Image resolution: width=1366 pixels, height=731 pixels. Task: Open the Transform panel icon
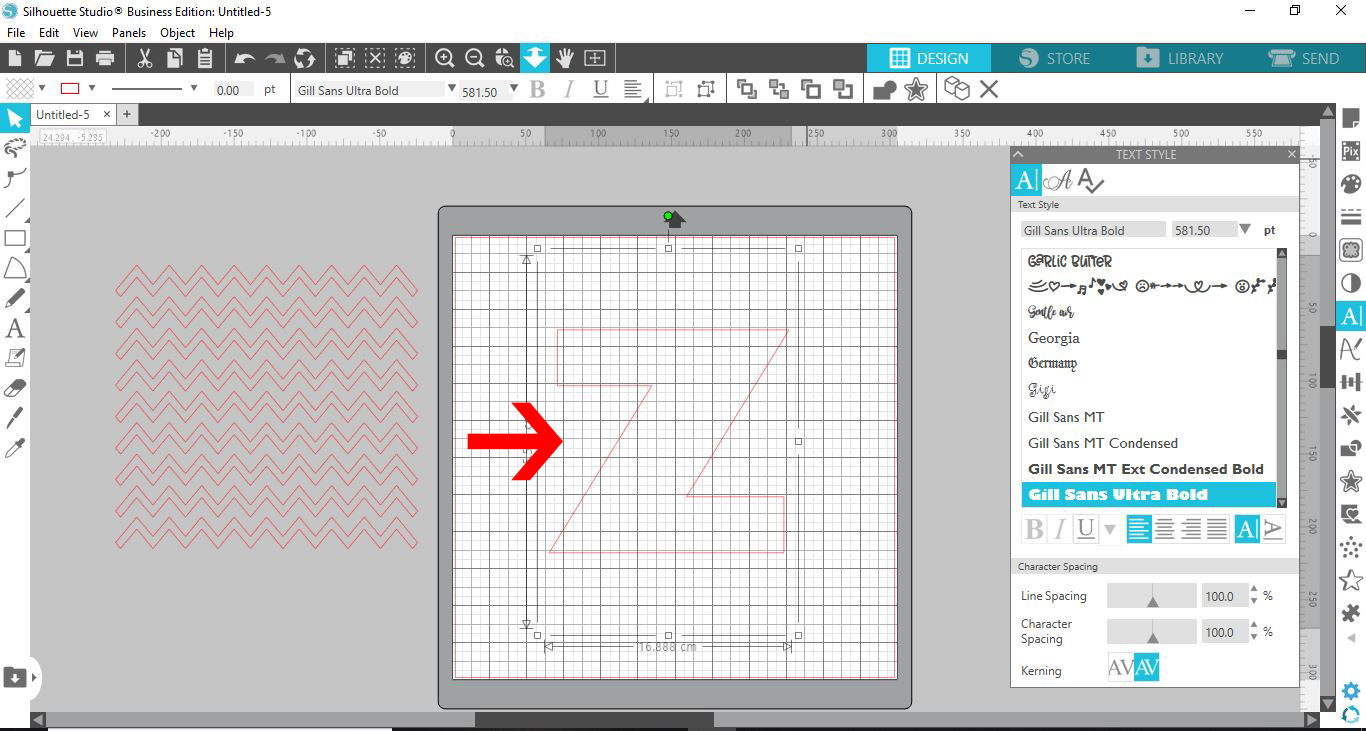[1351, 381]
